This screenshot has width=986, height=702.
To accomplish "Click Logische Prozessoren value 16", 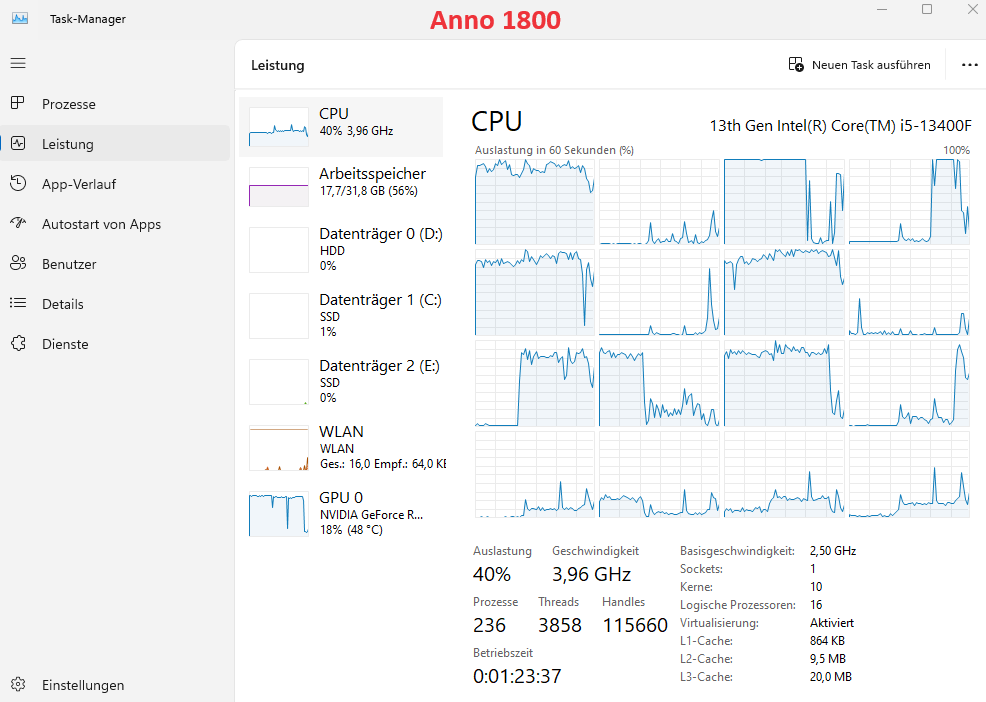I will pyautogui.click(x=816, y=605).
